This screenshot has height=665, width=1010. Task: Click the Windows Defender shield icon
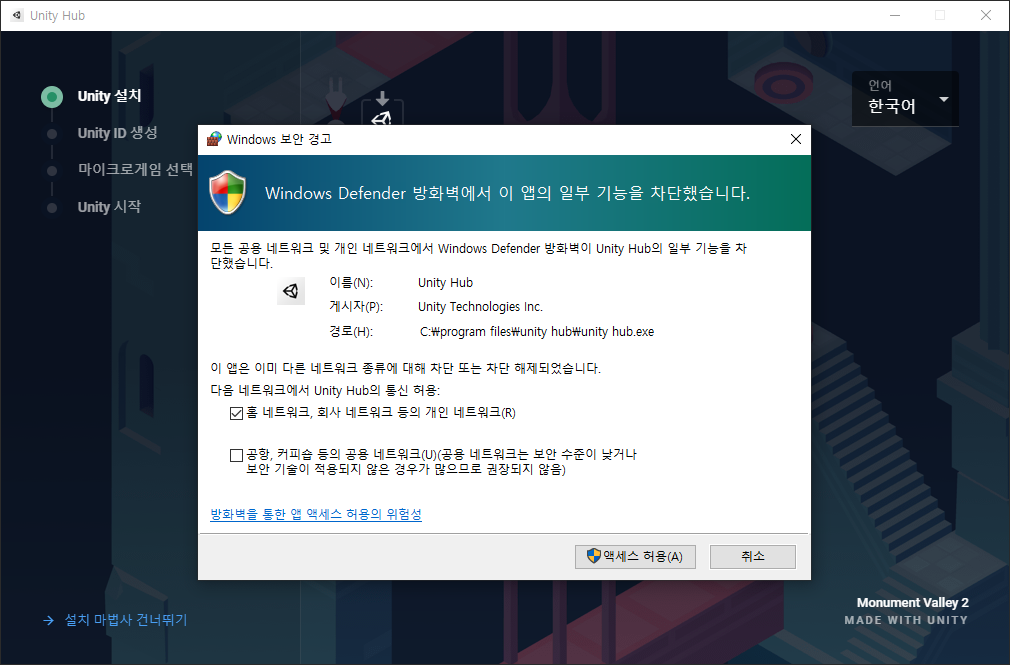point(228,192)
